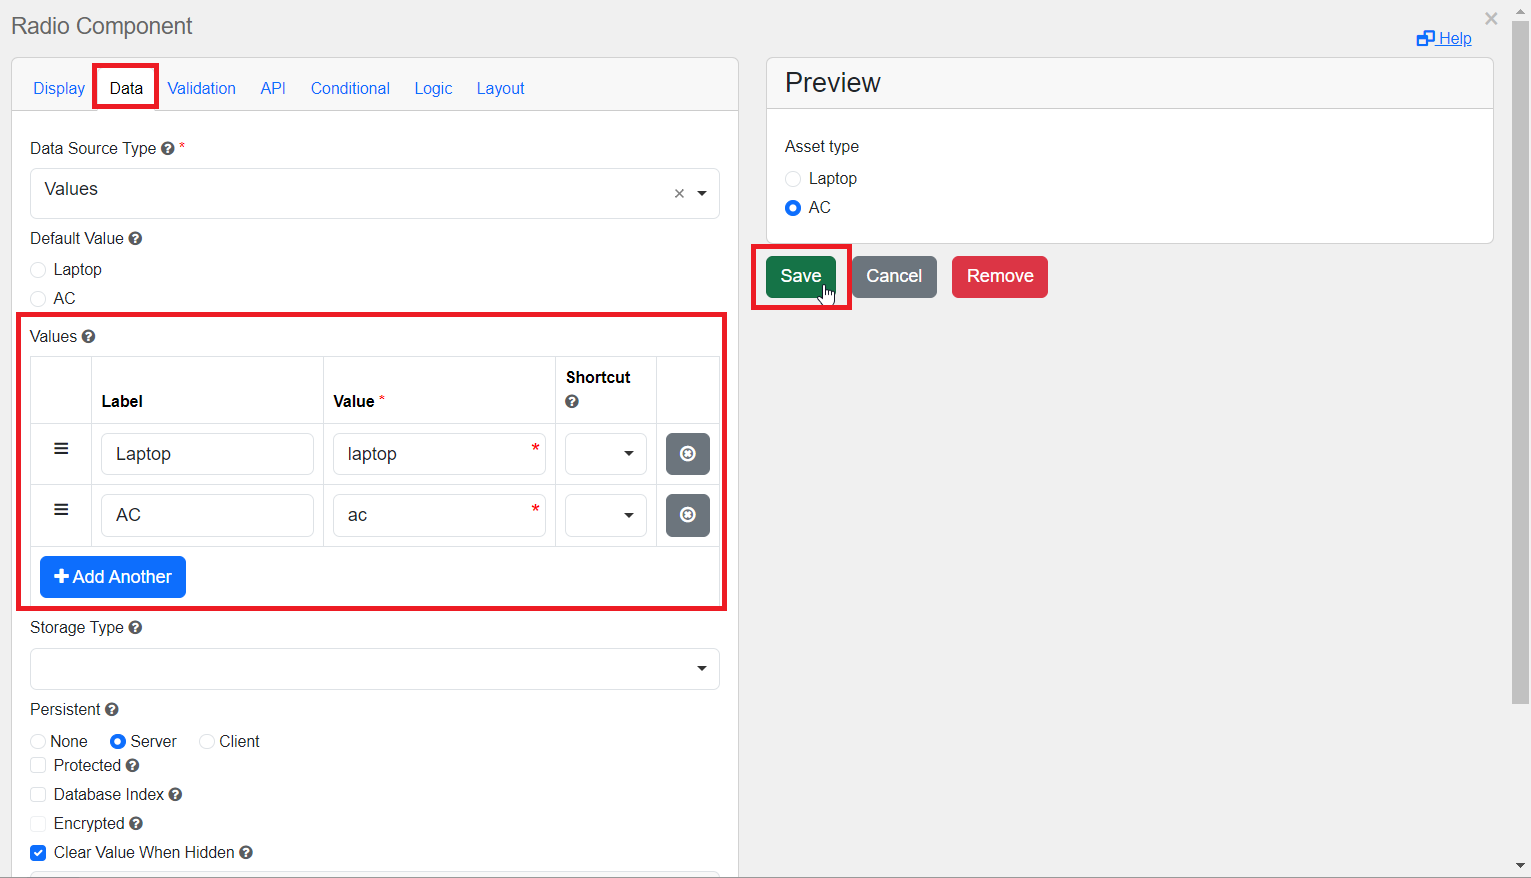Edit the AC label field

point(207,515)
